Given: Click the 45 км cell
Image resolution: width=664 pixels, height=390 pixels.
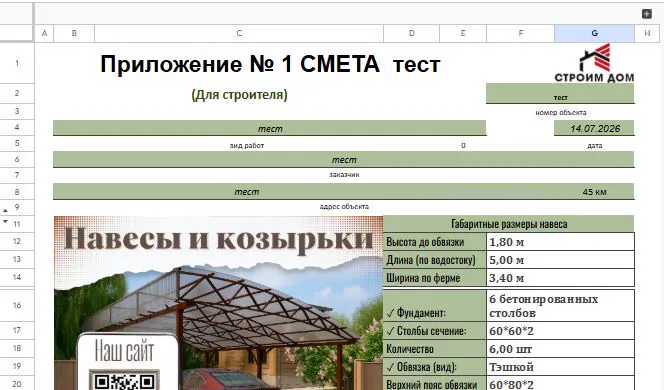Looking at the screenshot, I should 594,192.
